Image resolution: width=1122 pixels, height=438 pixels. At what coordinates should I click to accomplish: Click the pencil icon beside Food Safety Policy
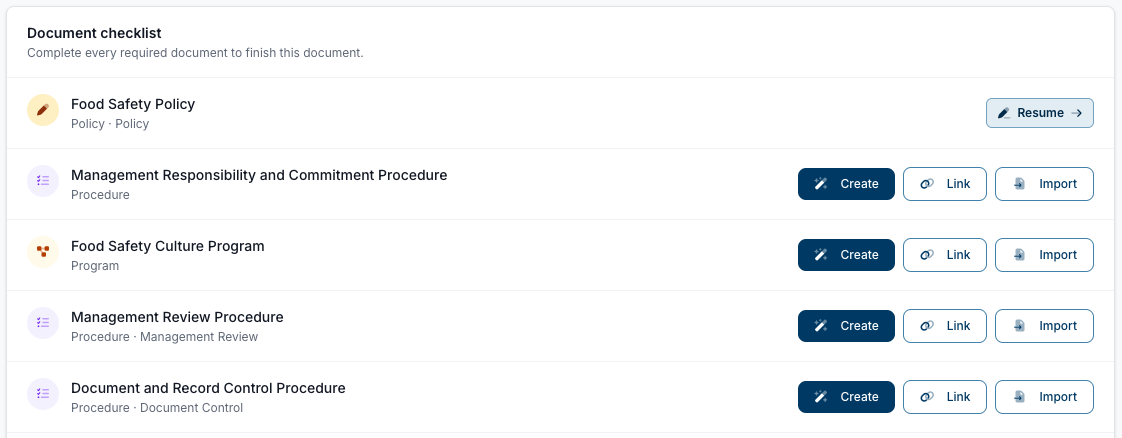click(x=43, y=110)
